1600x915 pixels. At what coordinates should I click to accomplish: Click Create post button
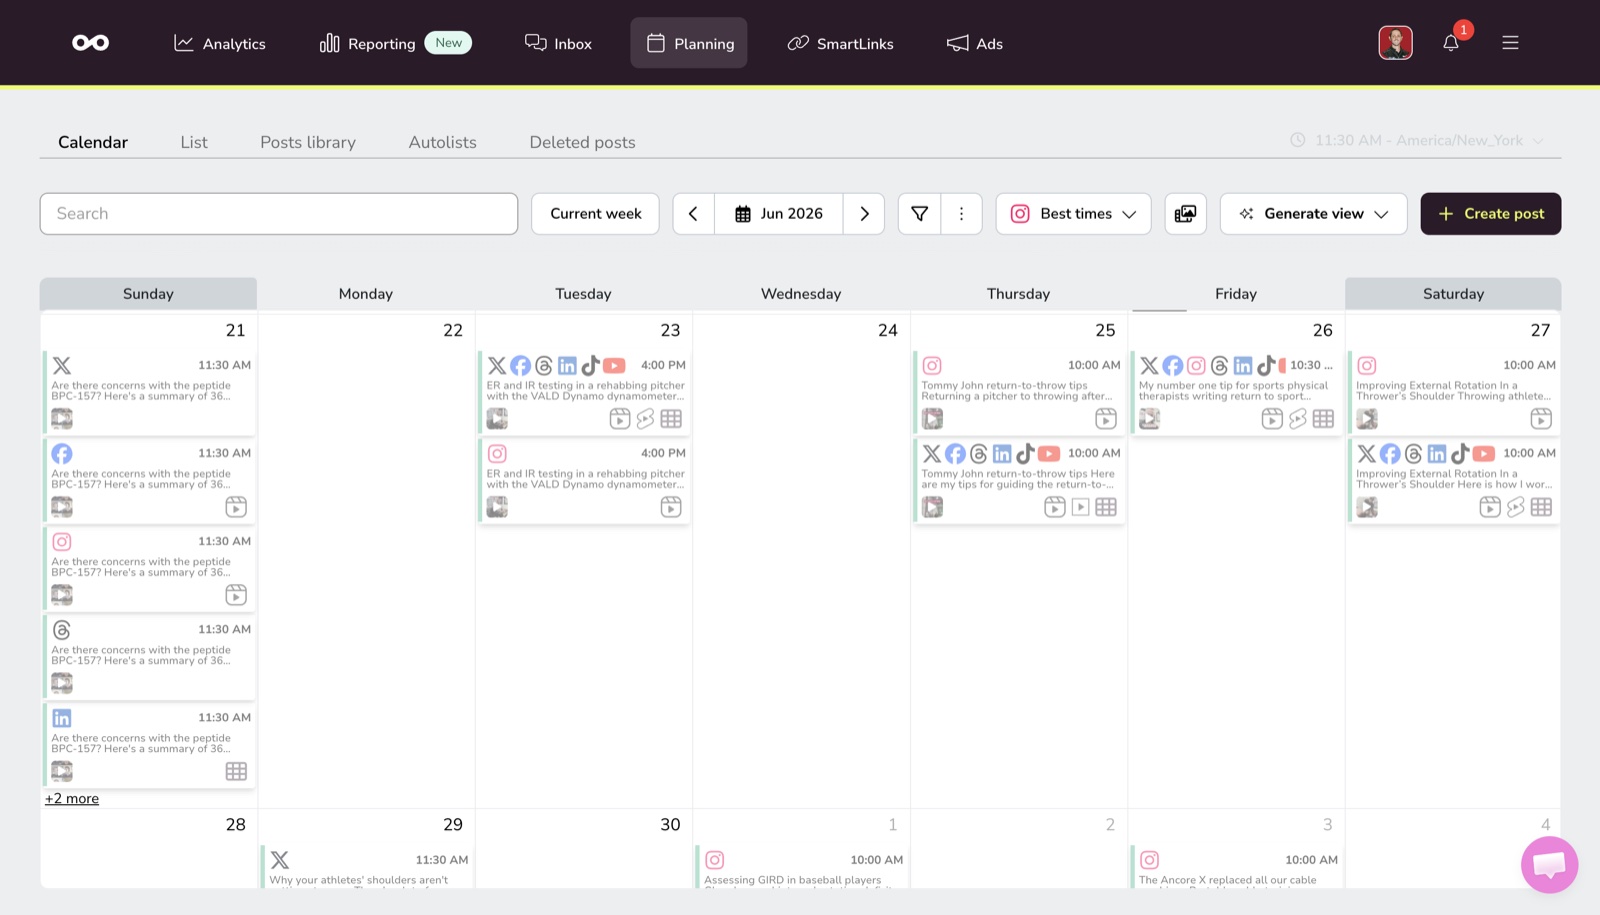[x=1490, y=214]
